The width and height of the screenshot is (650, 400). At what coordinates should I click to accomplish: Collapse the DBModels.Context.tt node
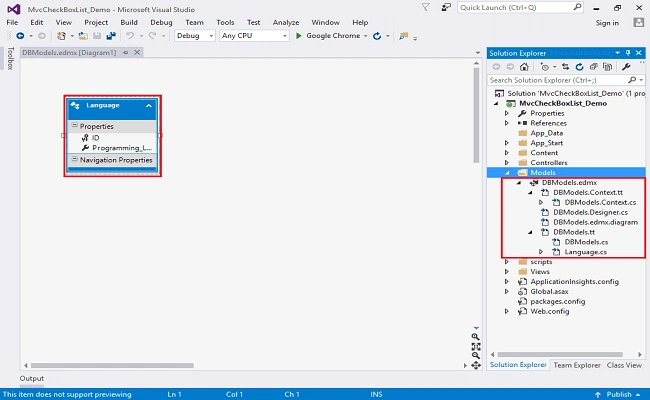coord(530,193)
